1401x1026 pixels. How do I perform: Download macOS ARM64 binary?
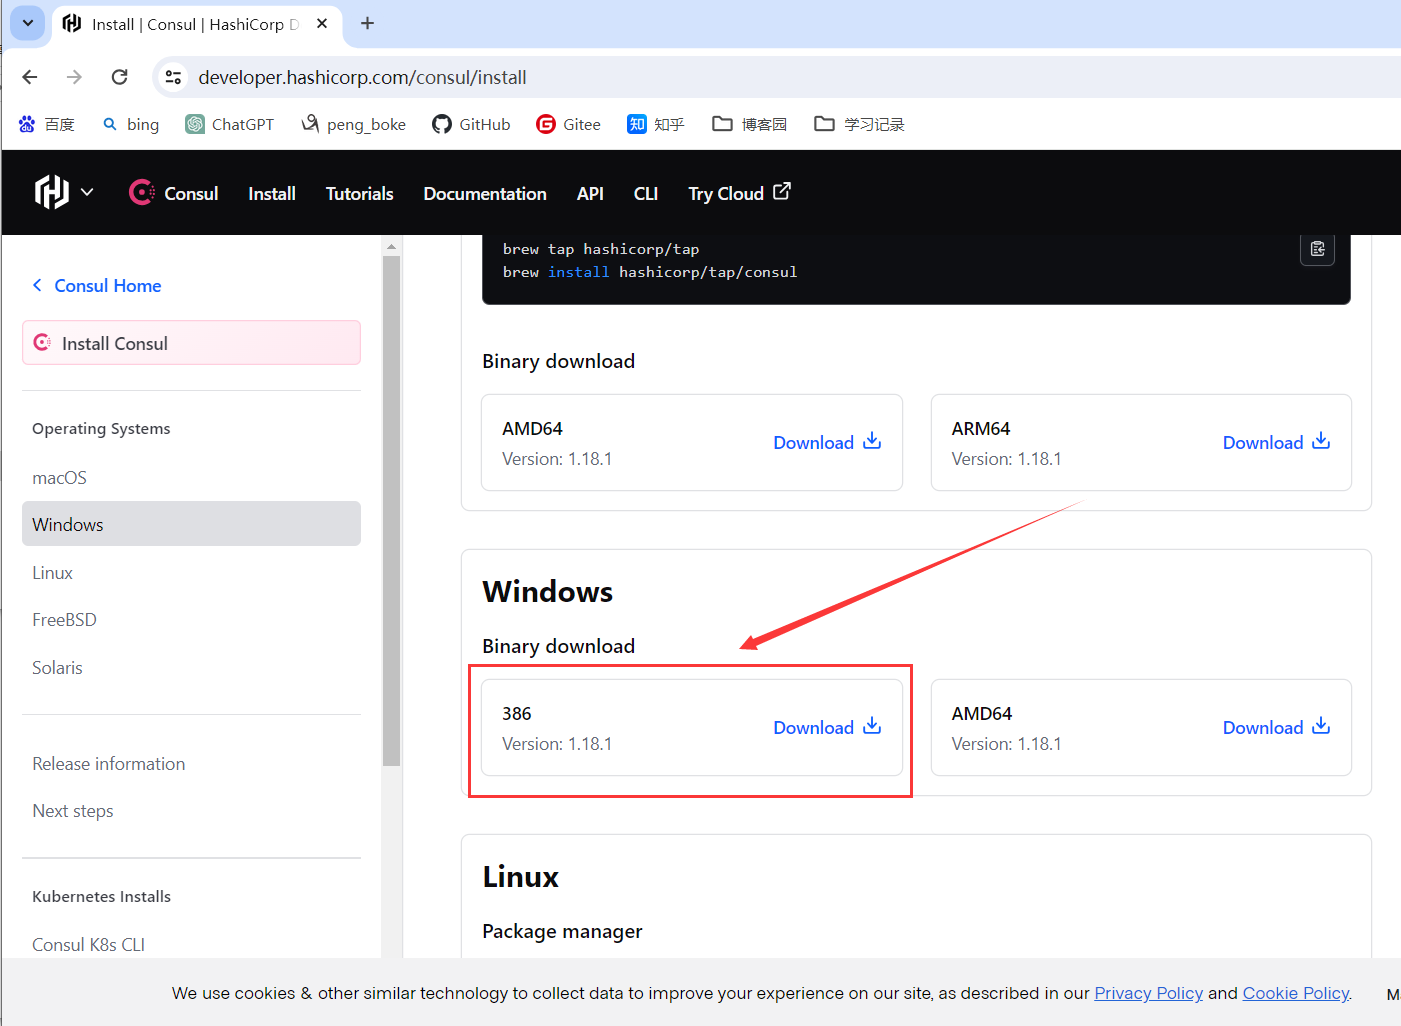pos(1276,442)
